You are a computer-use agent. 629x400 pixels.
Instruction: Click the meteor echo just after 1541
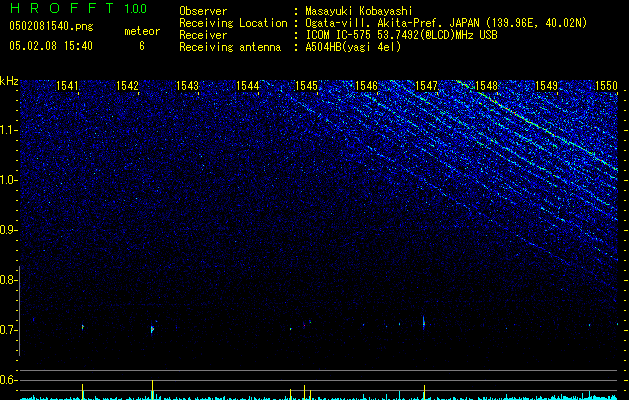coord(83,327)
